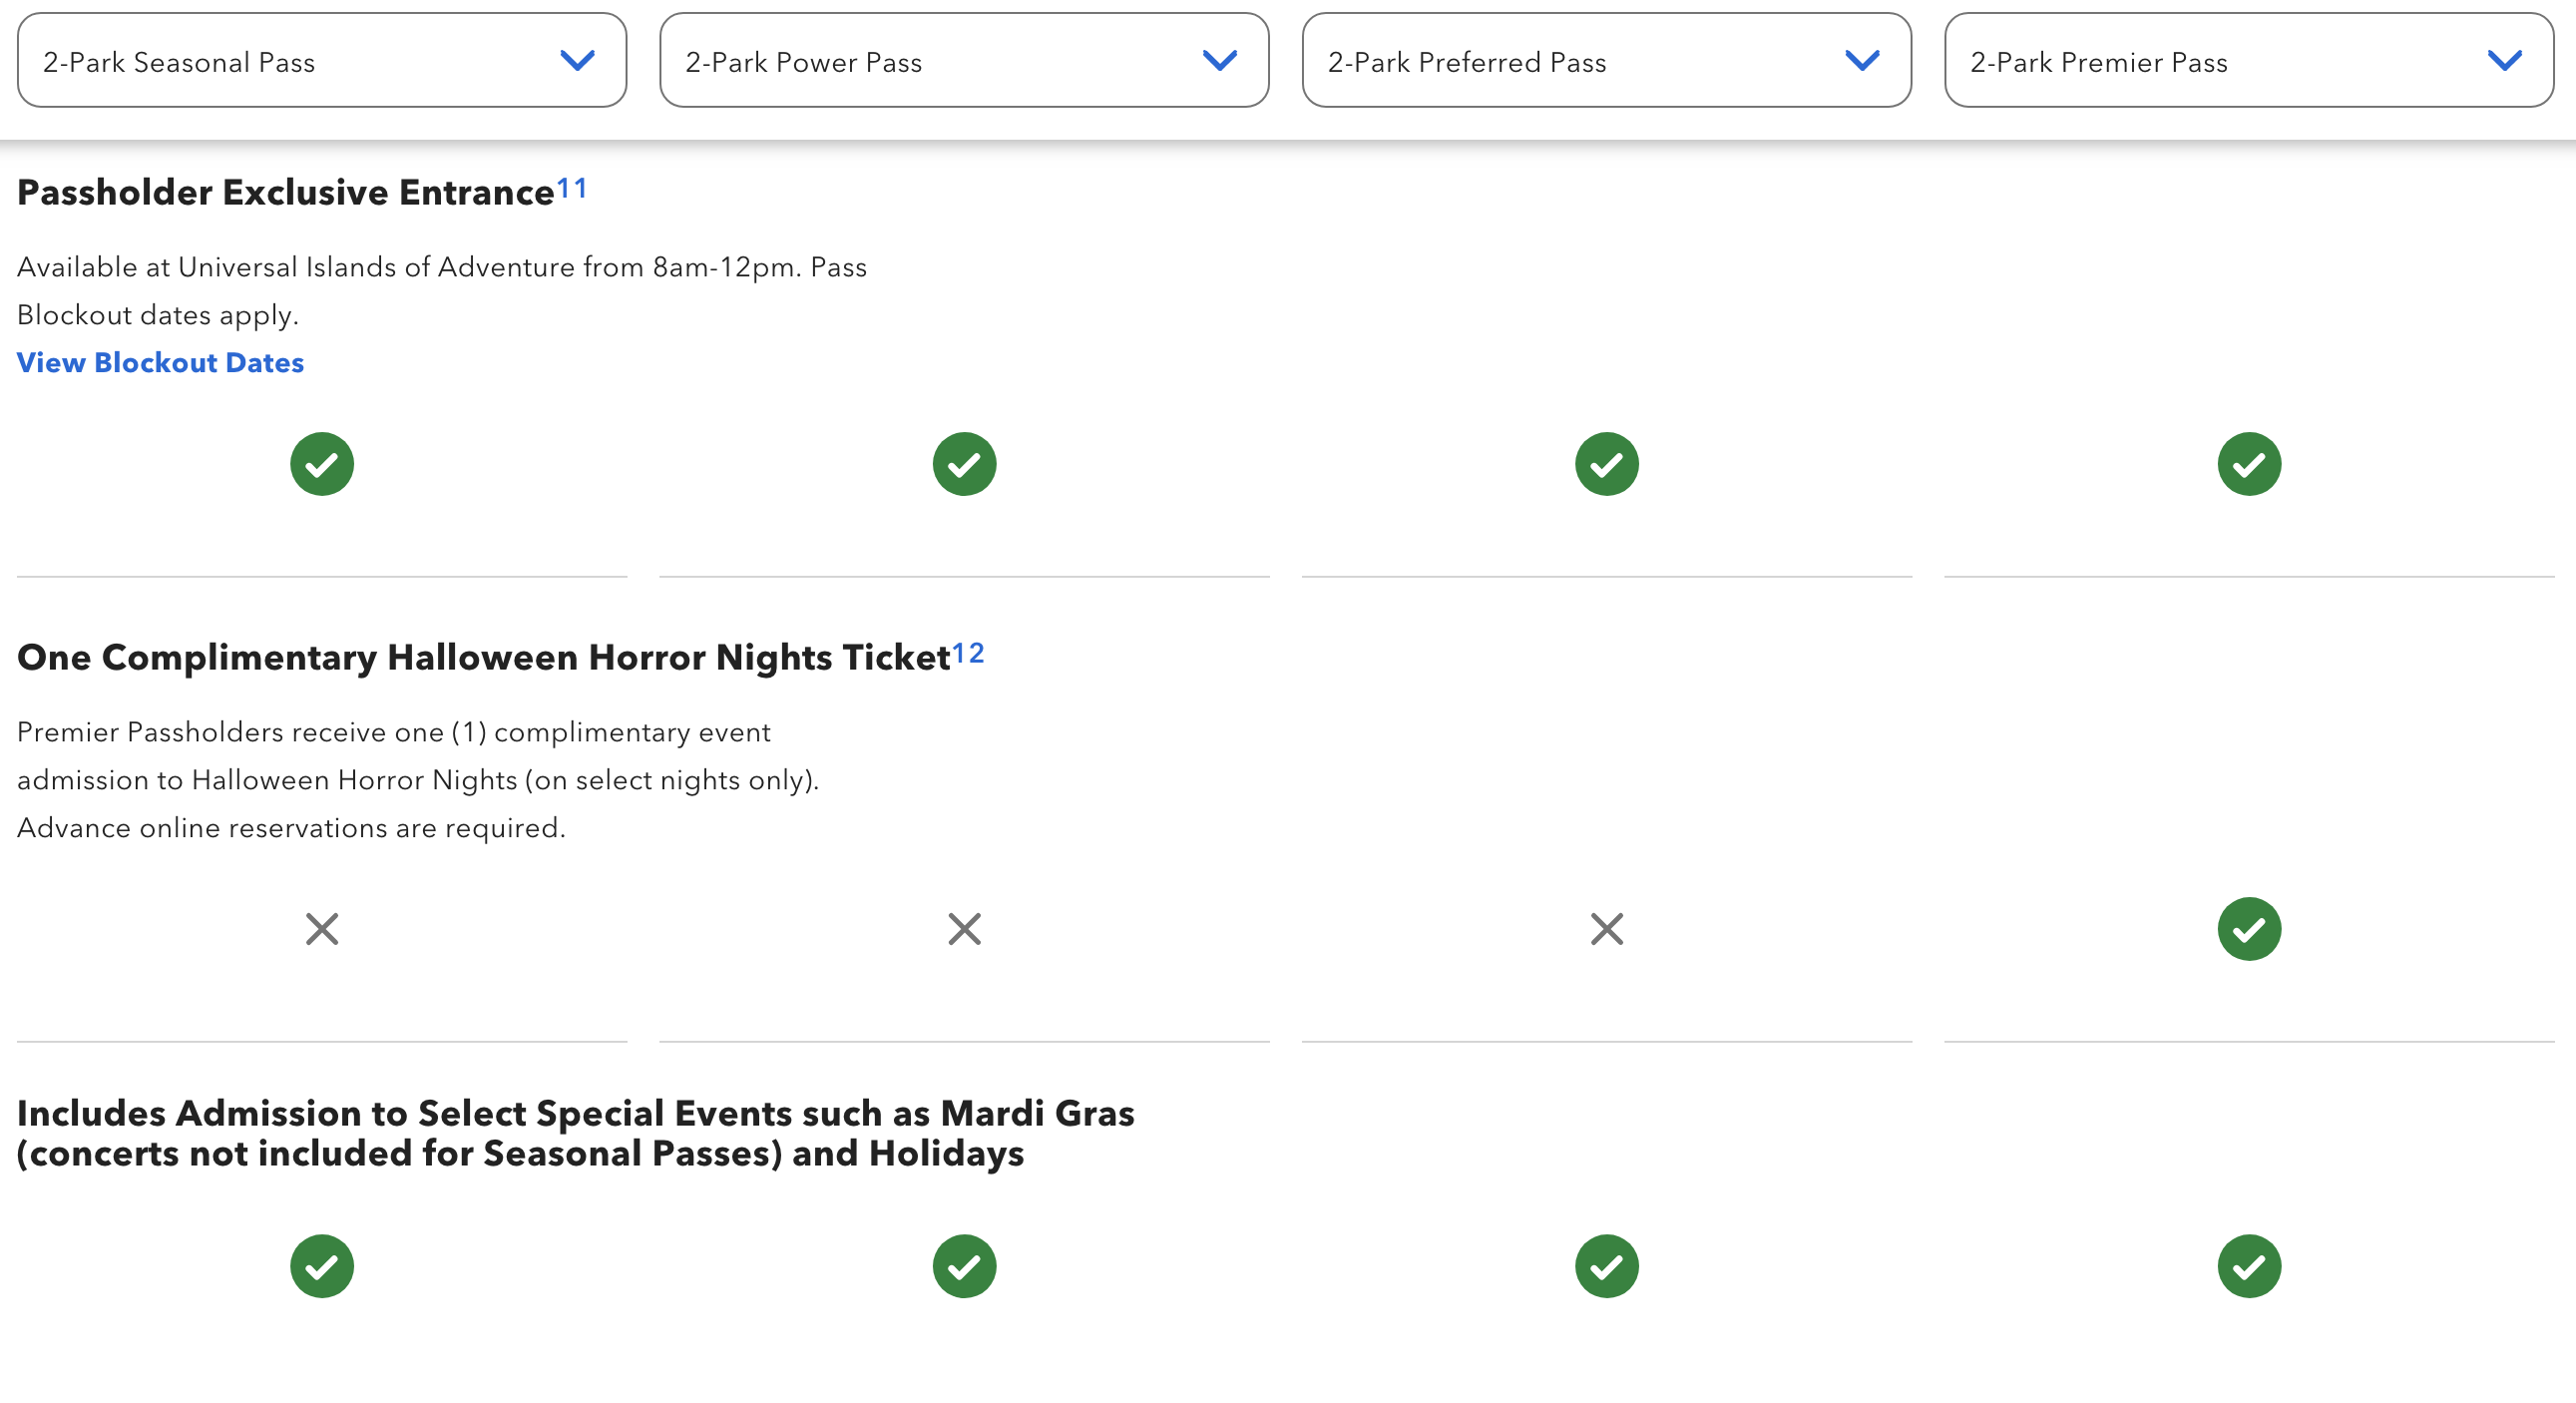Expand the 2-Park Premier Pass selector
Image resolution: width=2576 pixels, height=1403 pixels.
coord(2248,61)
